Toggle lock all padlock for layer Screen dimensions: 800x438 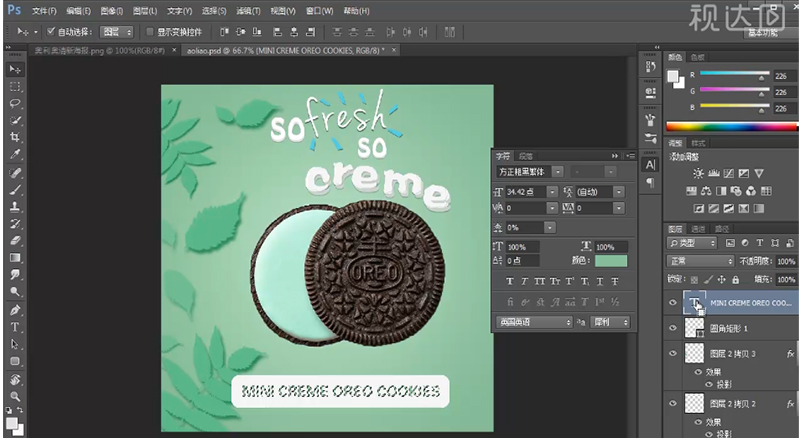(x=735, y=280)
